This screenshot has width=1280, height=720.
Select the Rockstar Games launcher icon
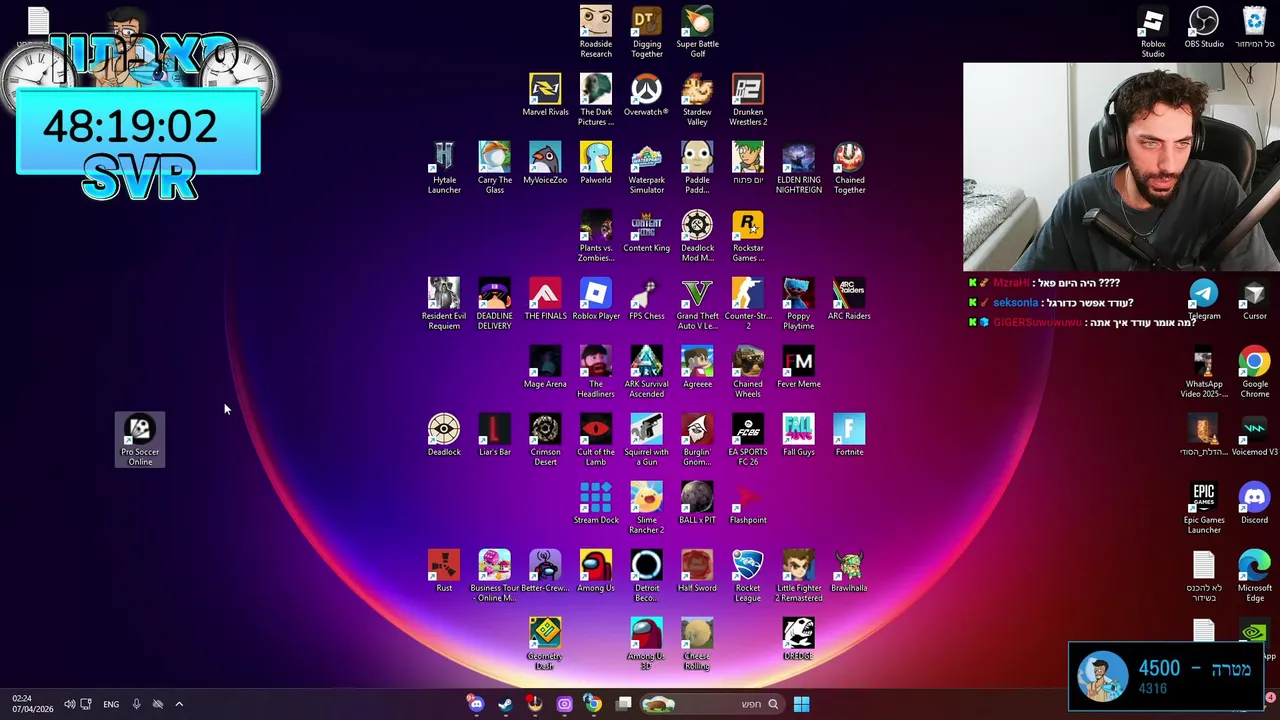pos(748,236)
